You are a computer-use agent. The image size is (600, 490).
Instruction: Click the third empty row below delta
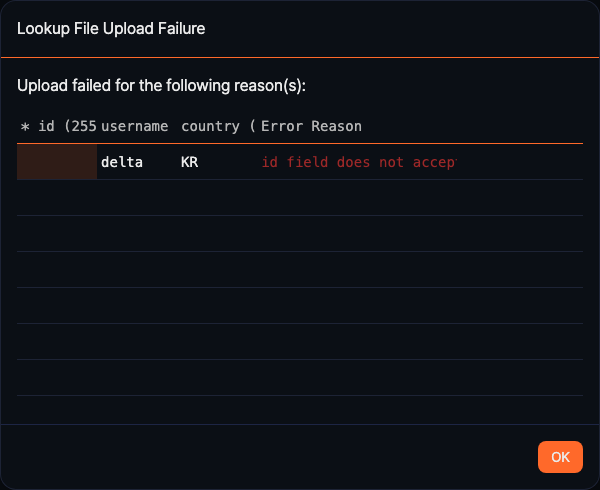(300, 270)
